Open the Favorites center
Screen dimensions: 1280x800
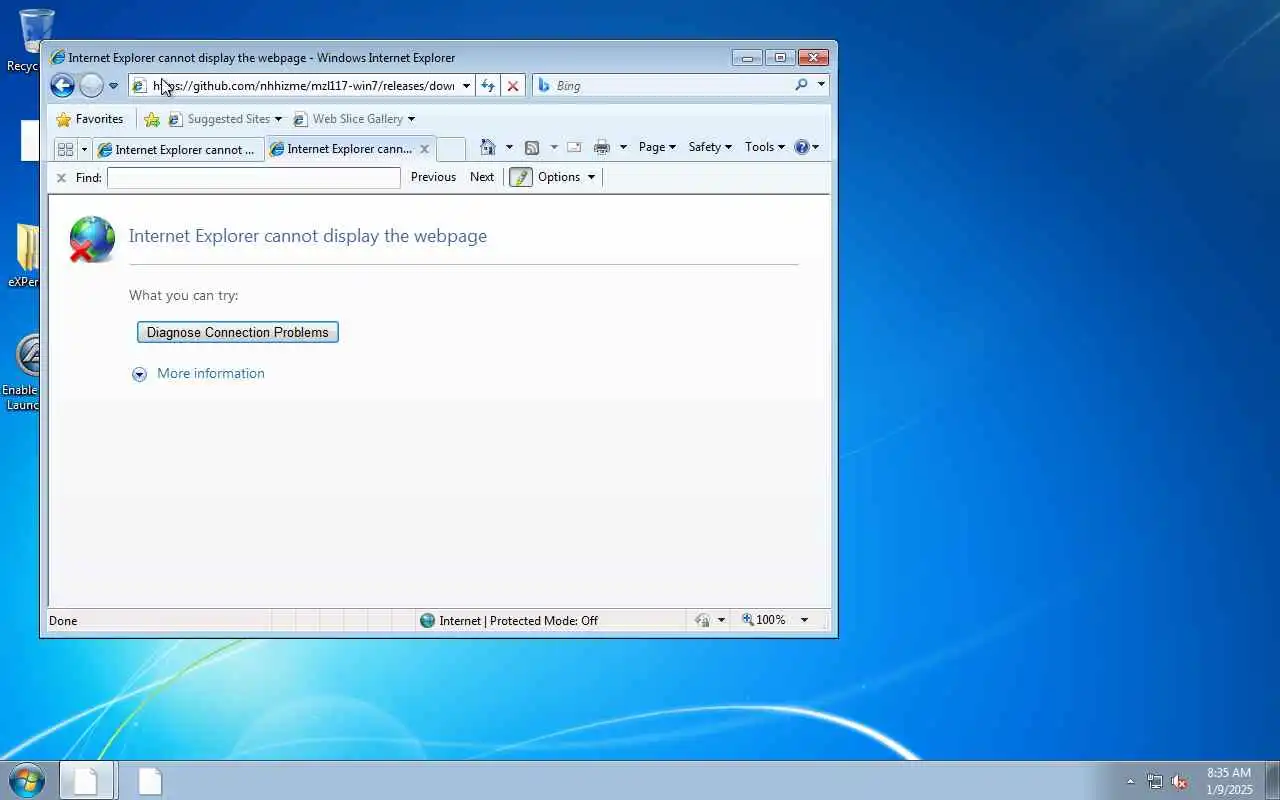coord(90,119)
